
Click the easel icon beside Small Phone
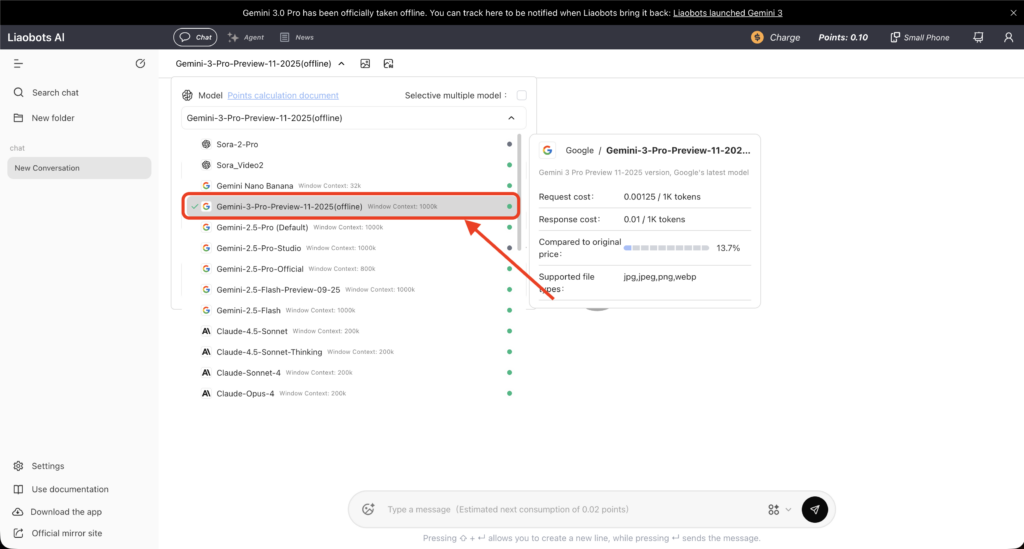click(978, 37)
